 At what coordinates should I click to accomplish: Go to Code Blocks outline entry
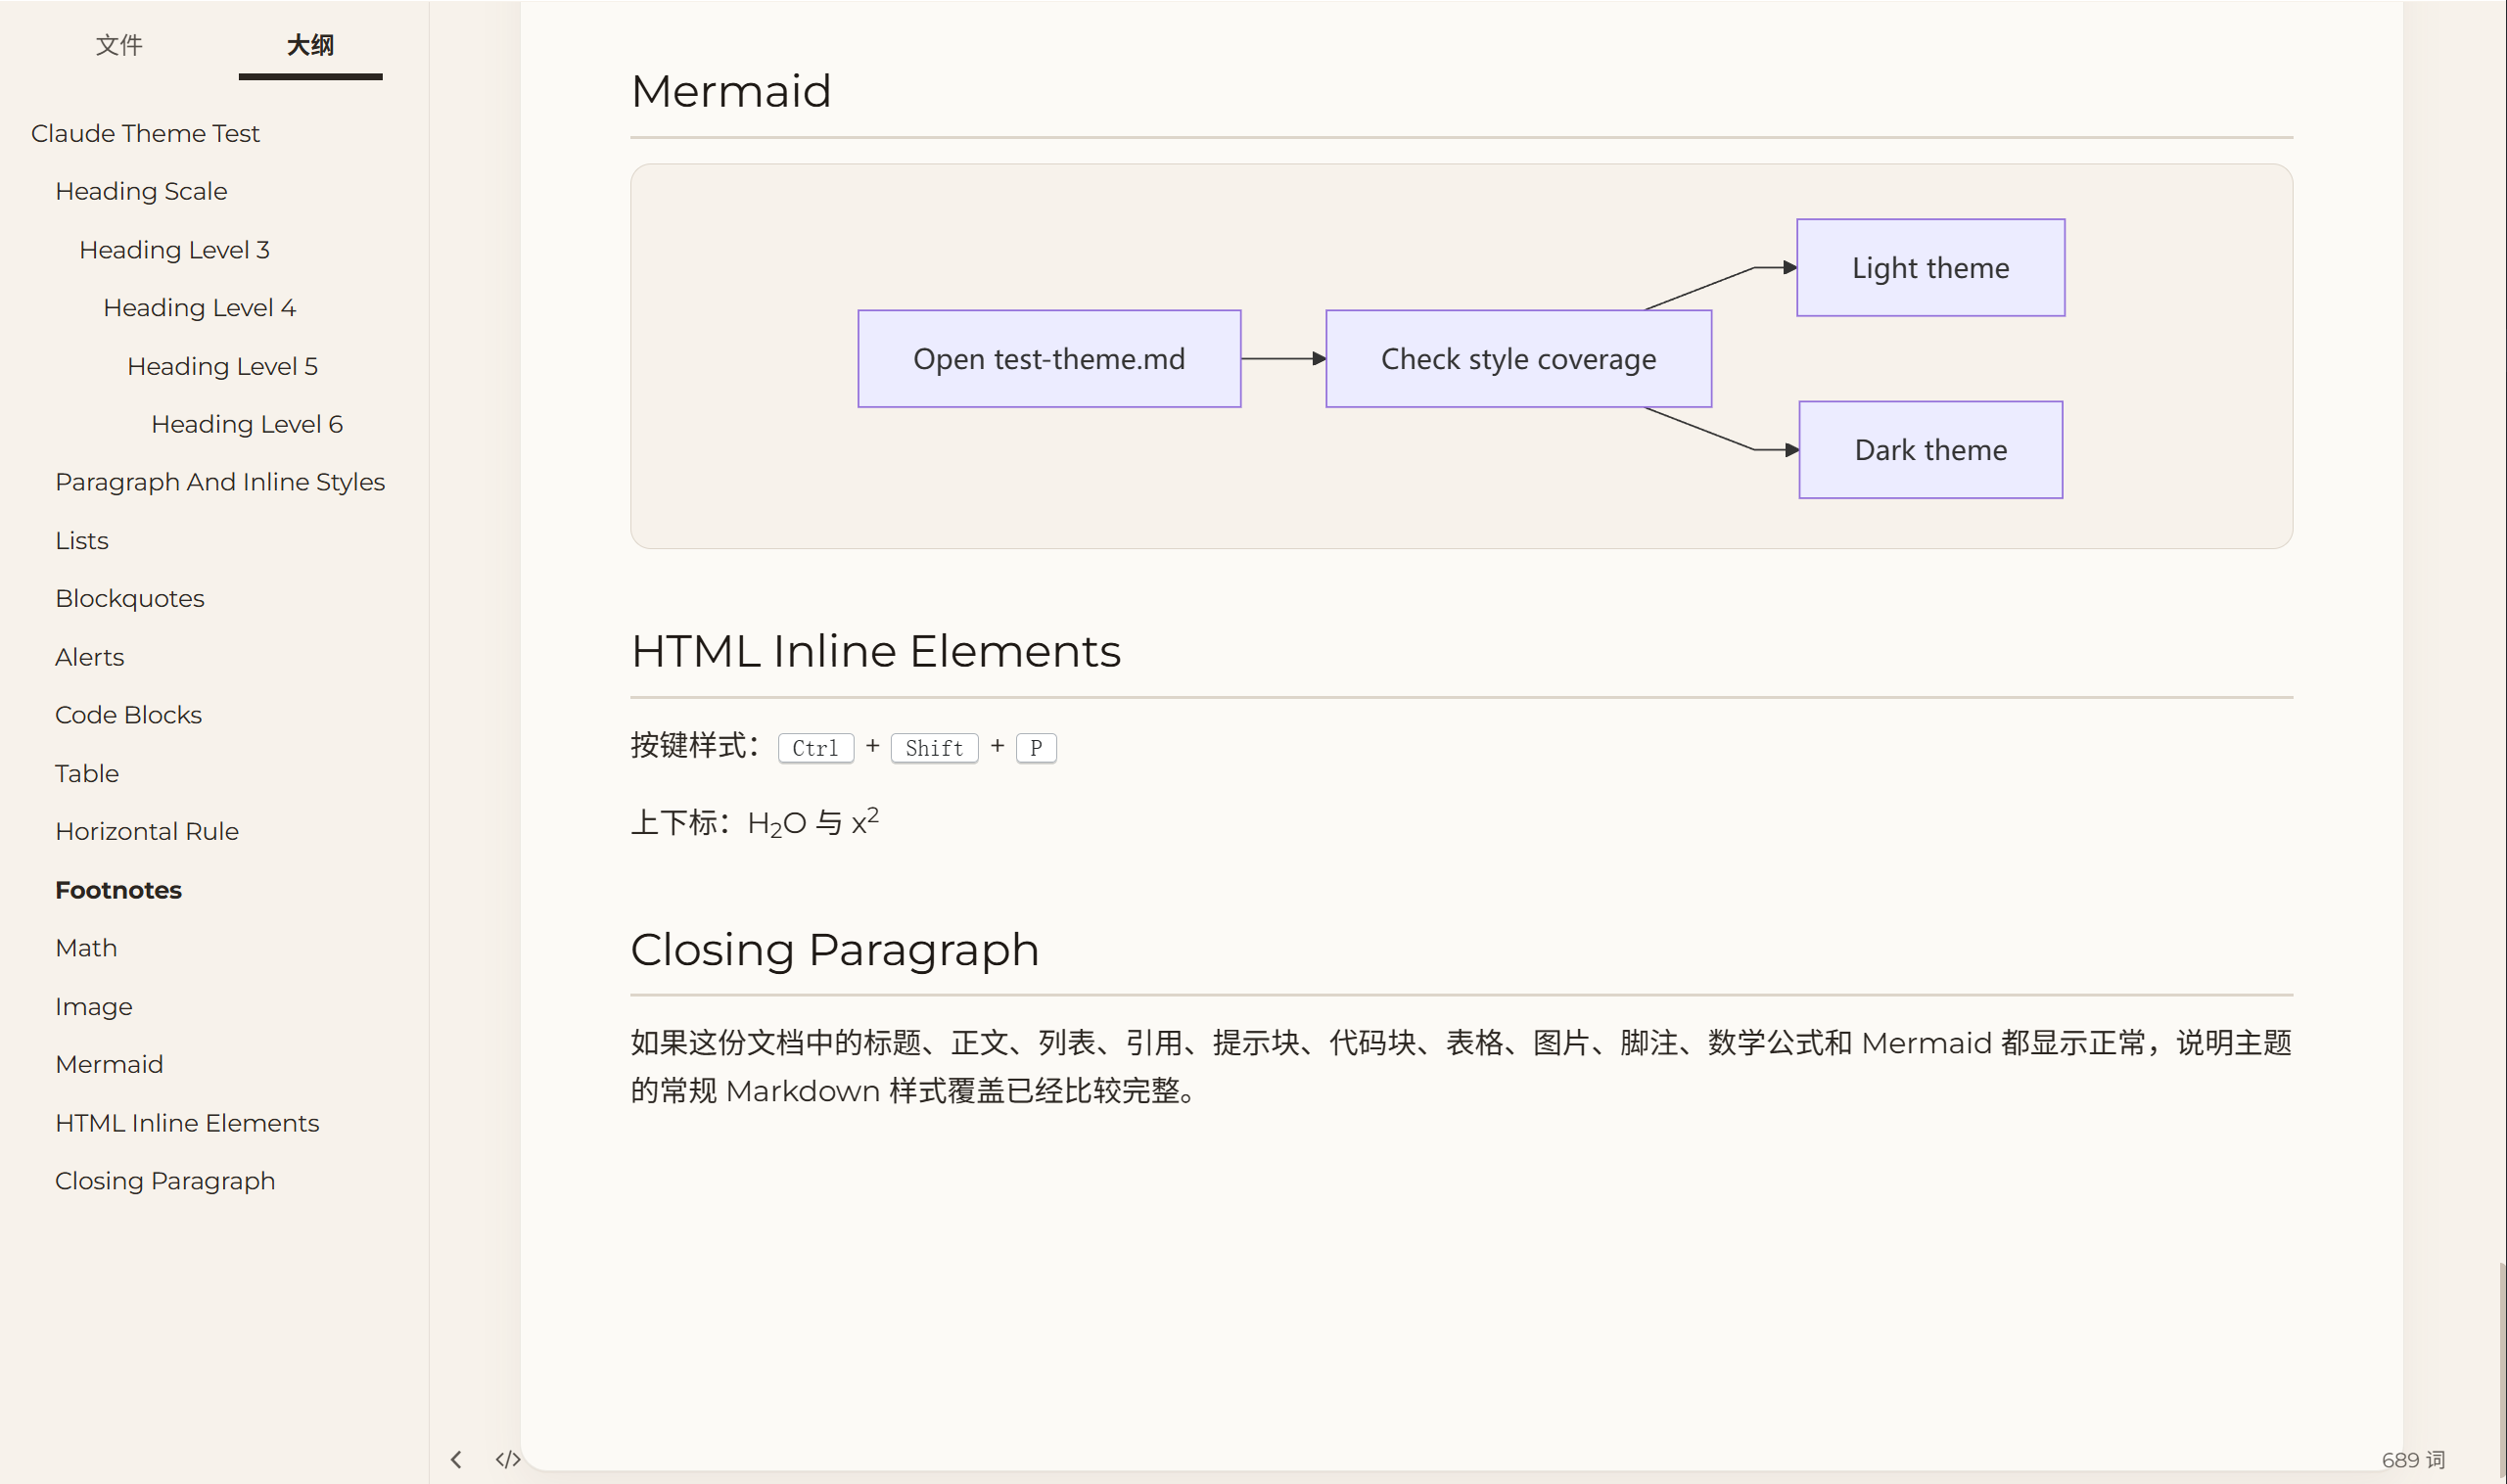(x=128, y=715)
